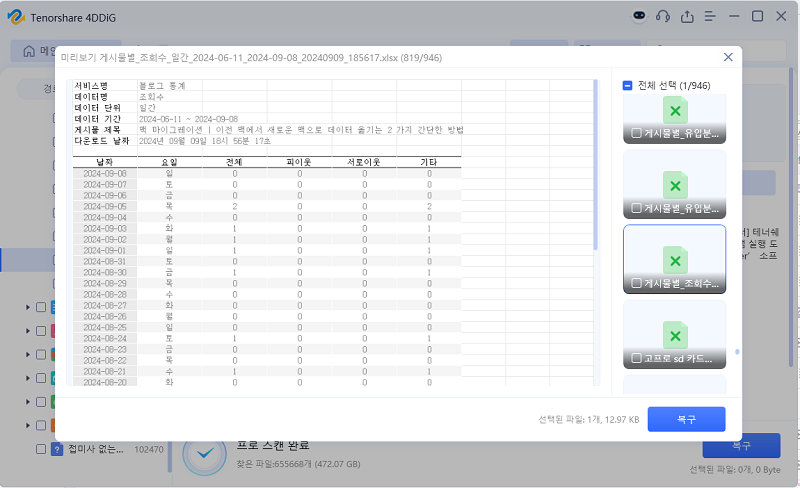Toggle the 전체 선택 (1/946) checkbox
The width and height of the screenshot is (800, 488).
point(628,85)
